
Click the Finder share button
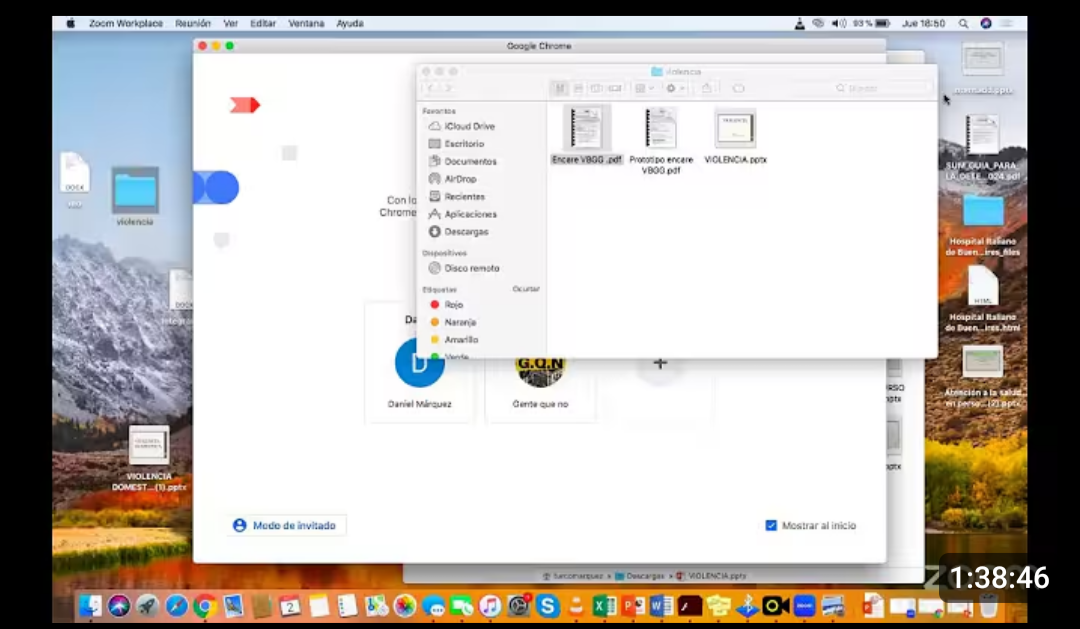coord(706,88)
